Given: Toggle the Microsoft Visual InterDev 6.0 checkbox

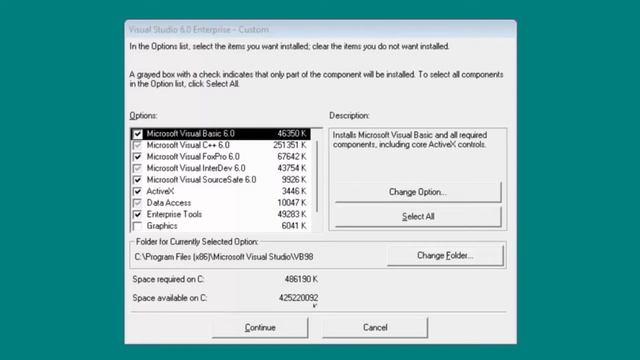Looking at the screenshot, I should pos(138,168).
